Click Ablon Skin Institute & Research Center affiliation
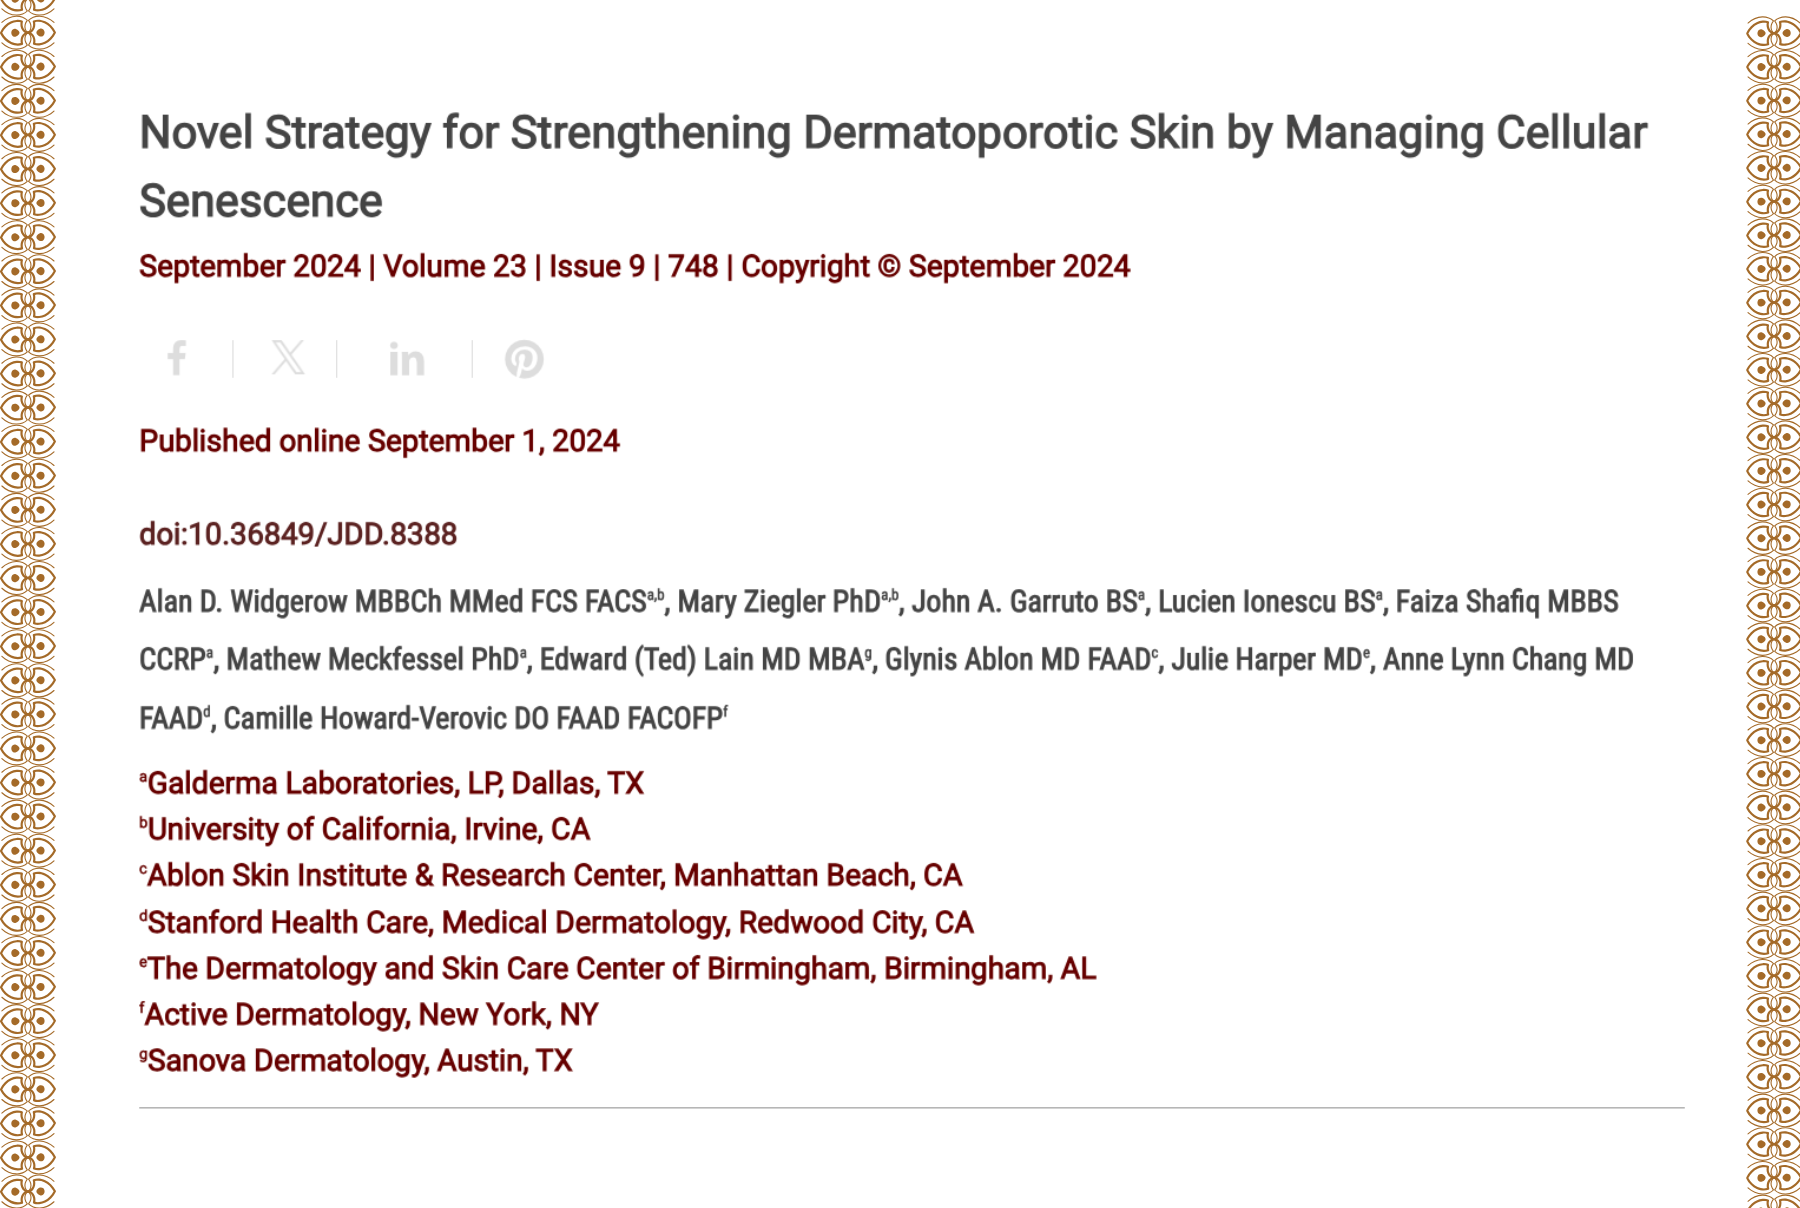The width and height of the screenshot is (1800, 1208). 554,875
